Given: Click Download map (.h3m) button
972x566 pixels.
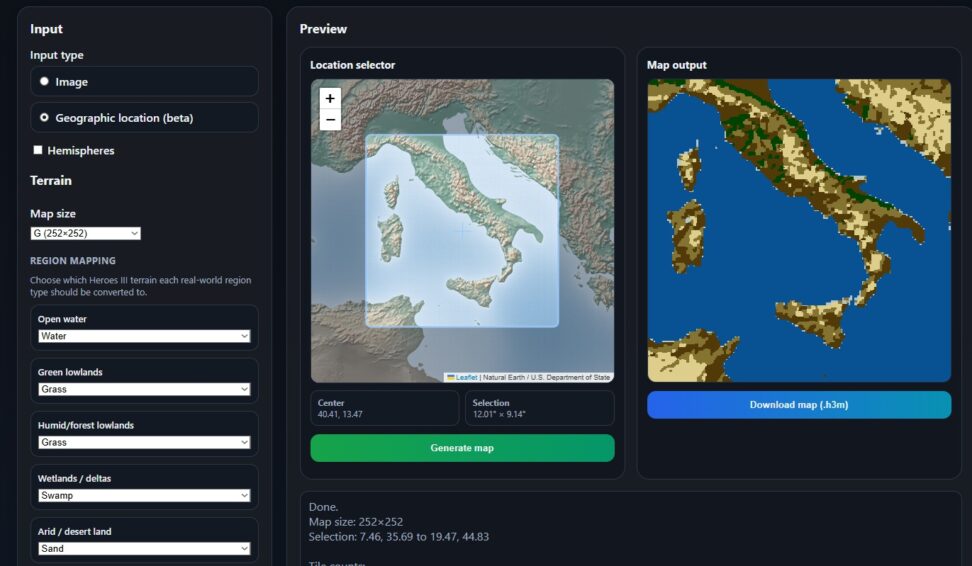Looking at the screenshot, I should tap(799, 405).
